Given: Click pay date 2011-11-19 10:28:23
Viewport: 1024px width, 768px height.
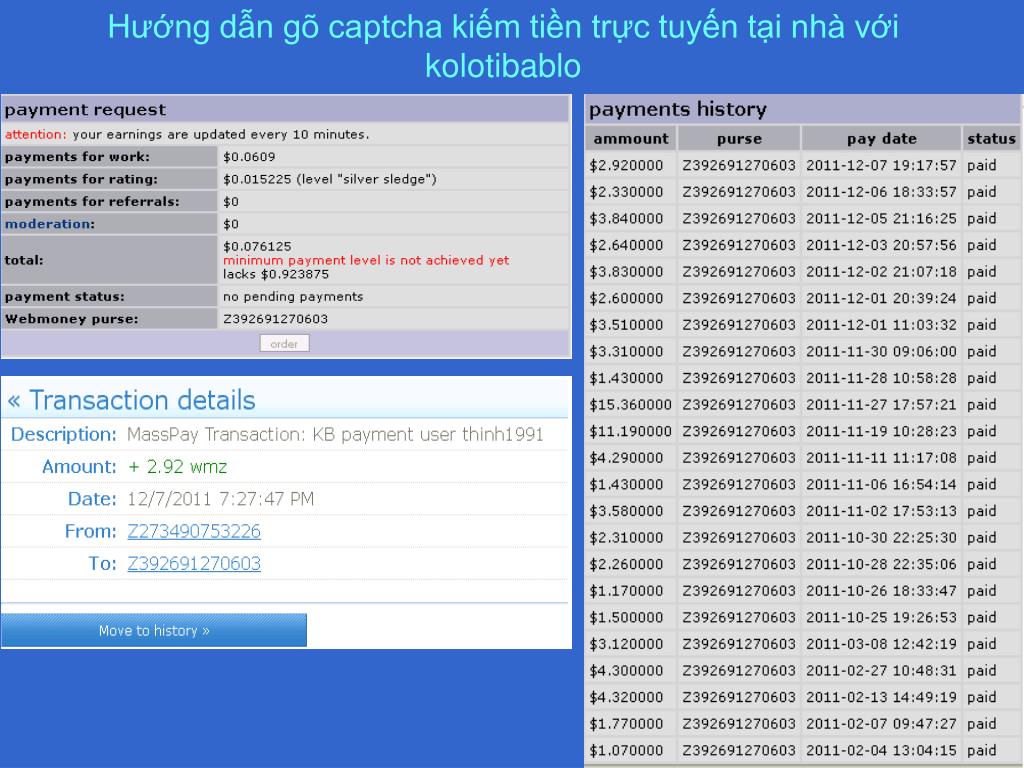Looking at the screenshot, I should (881, 431).
